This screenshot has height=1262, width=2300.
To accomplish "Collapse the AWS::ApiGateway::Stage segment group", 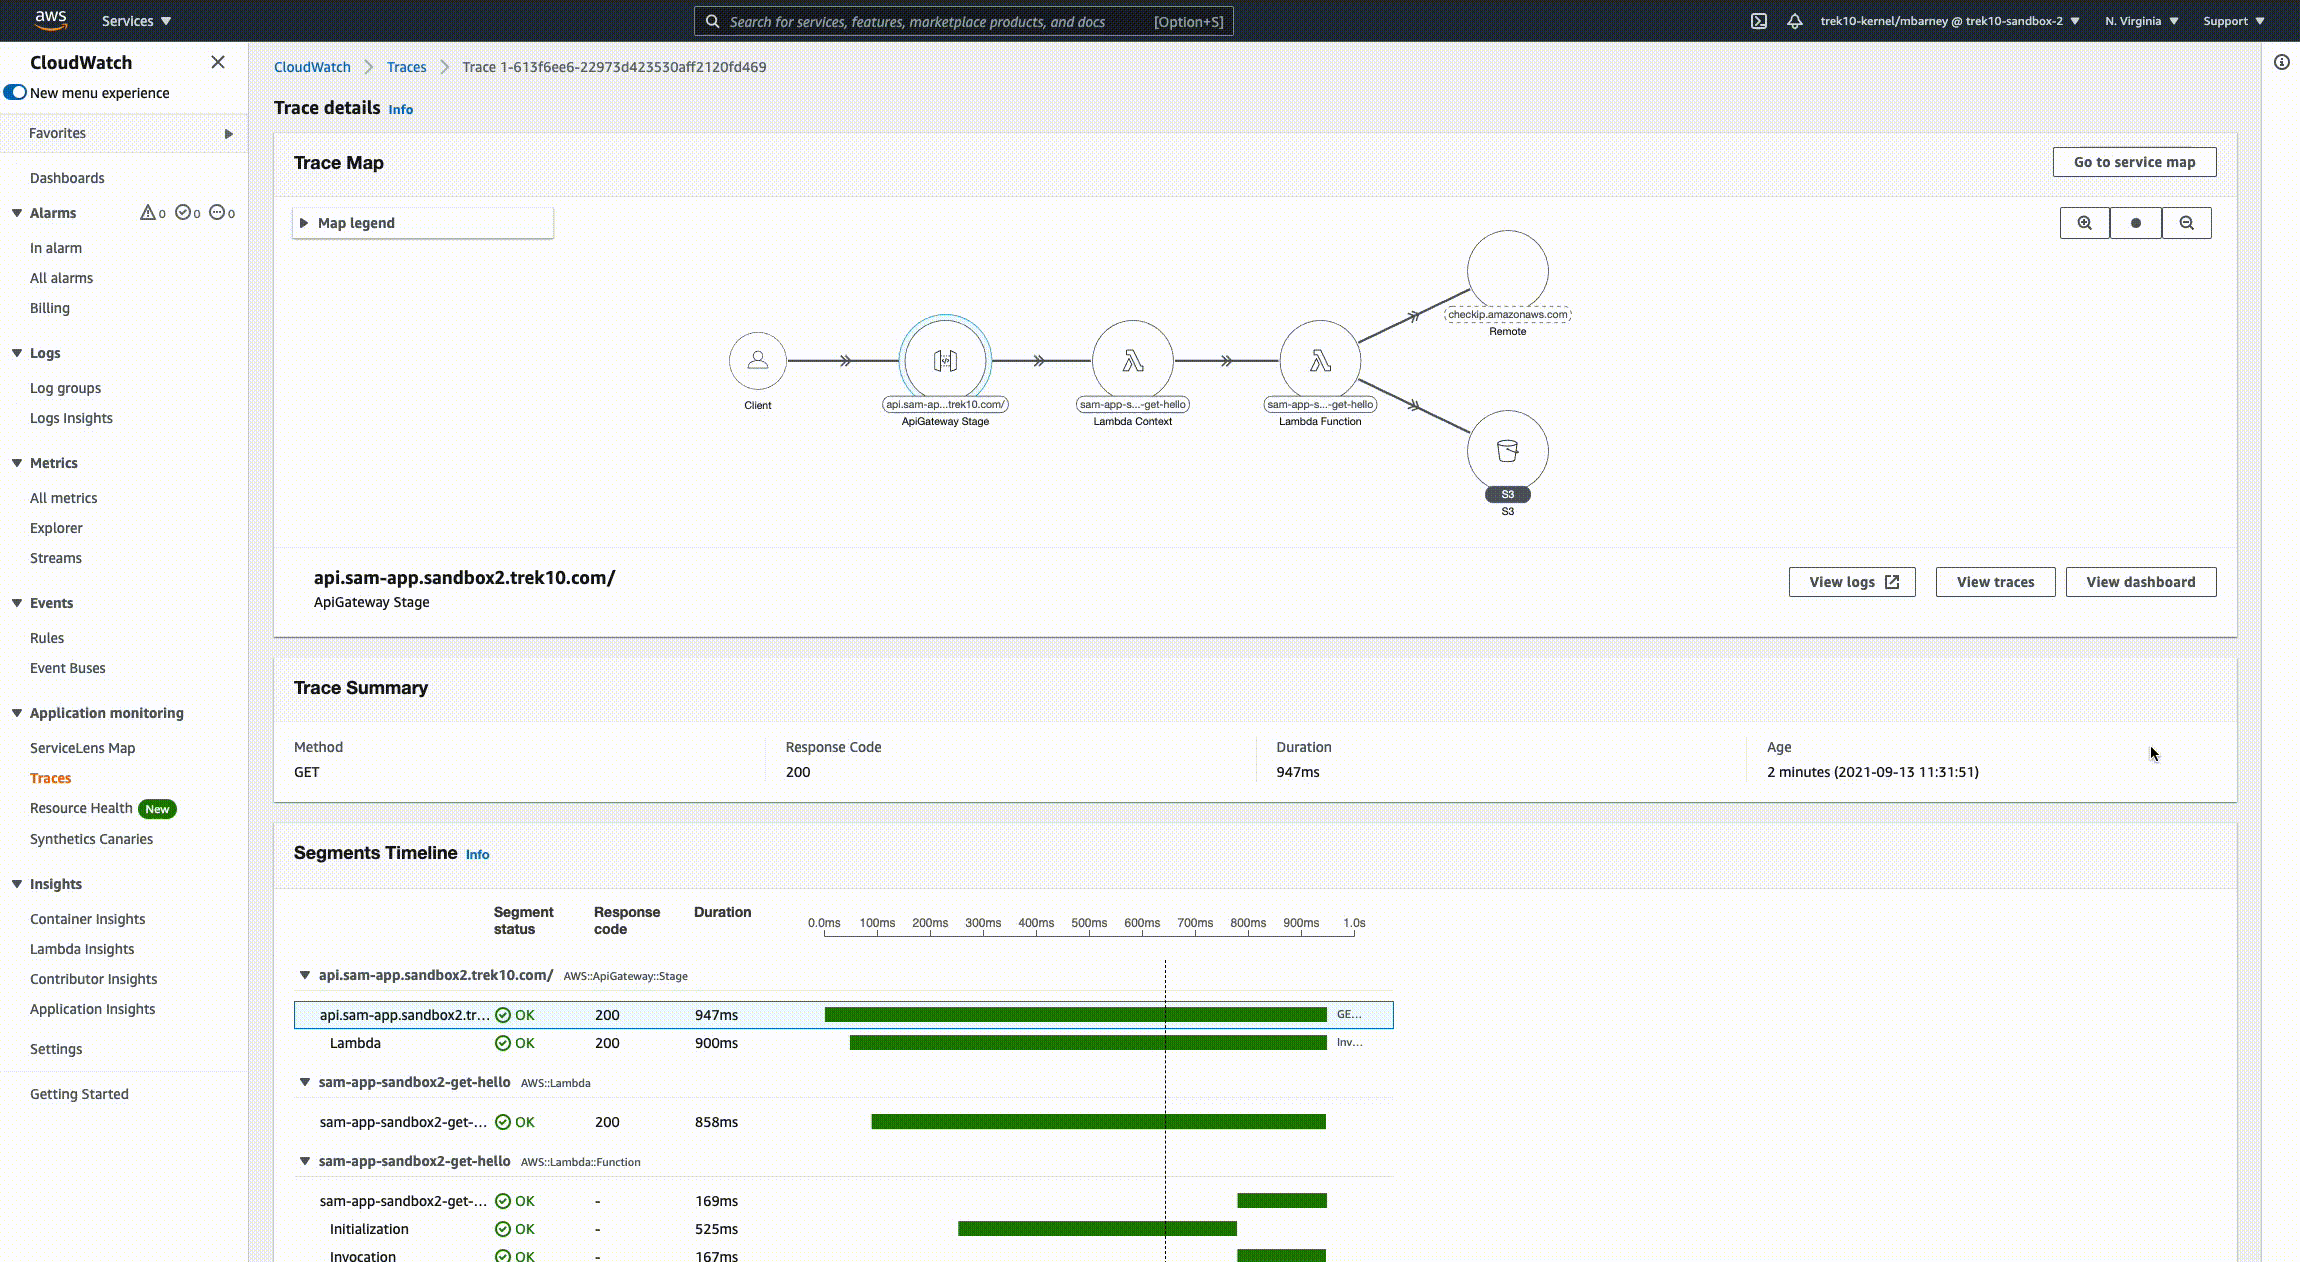I will coord(305,975).
